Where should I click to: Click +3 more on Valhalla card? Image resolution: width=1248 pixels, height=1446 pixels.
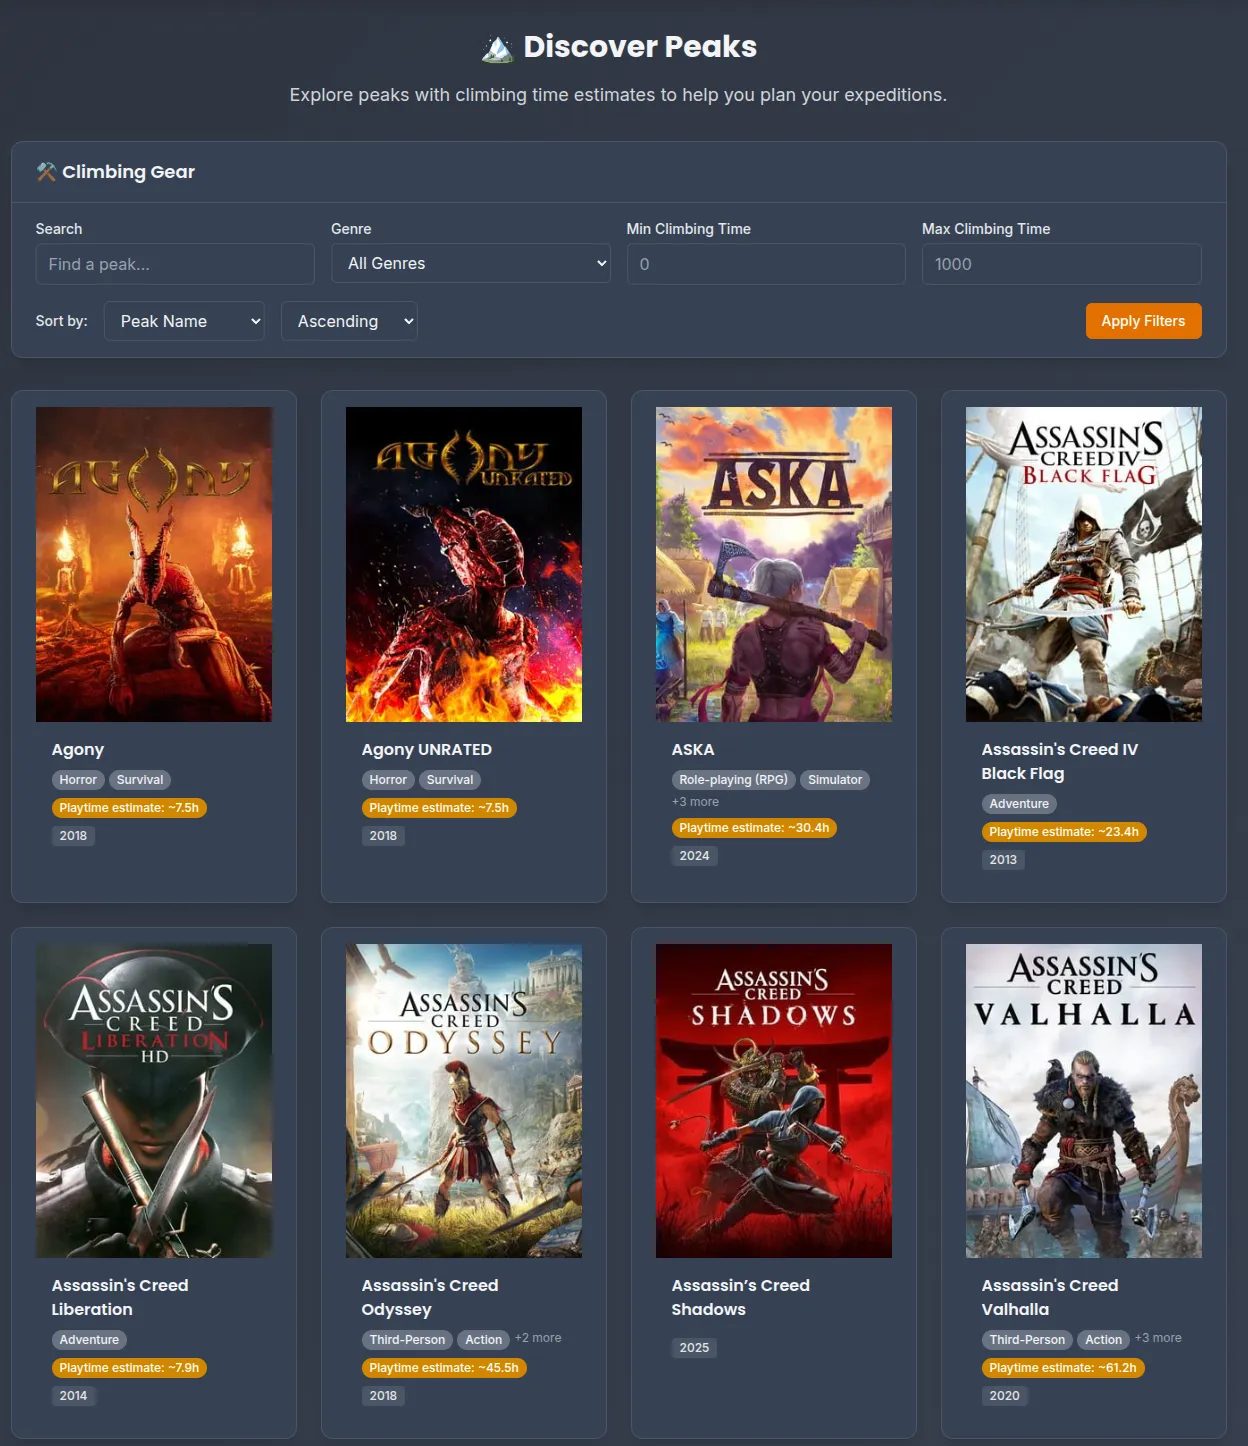tap(1158, 1338)
